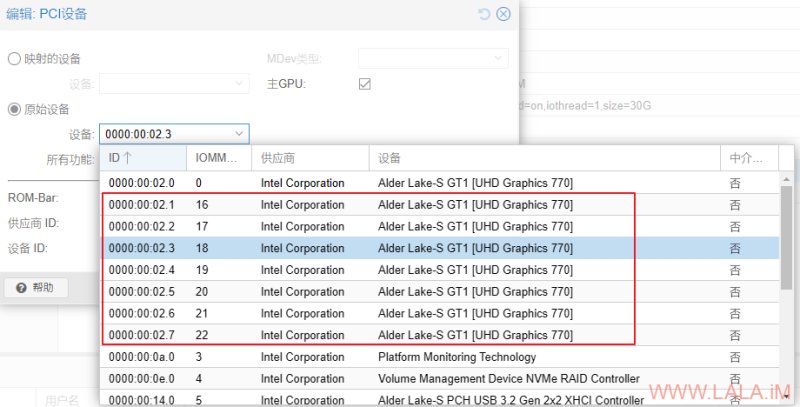Open the disabled mapped device dropdown

click(x=174, y=84)
